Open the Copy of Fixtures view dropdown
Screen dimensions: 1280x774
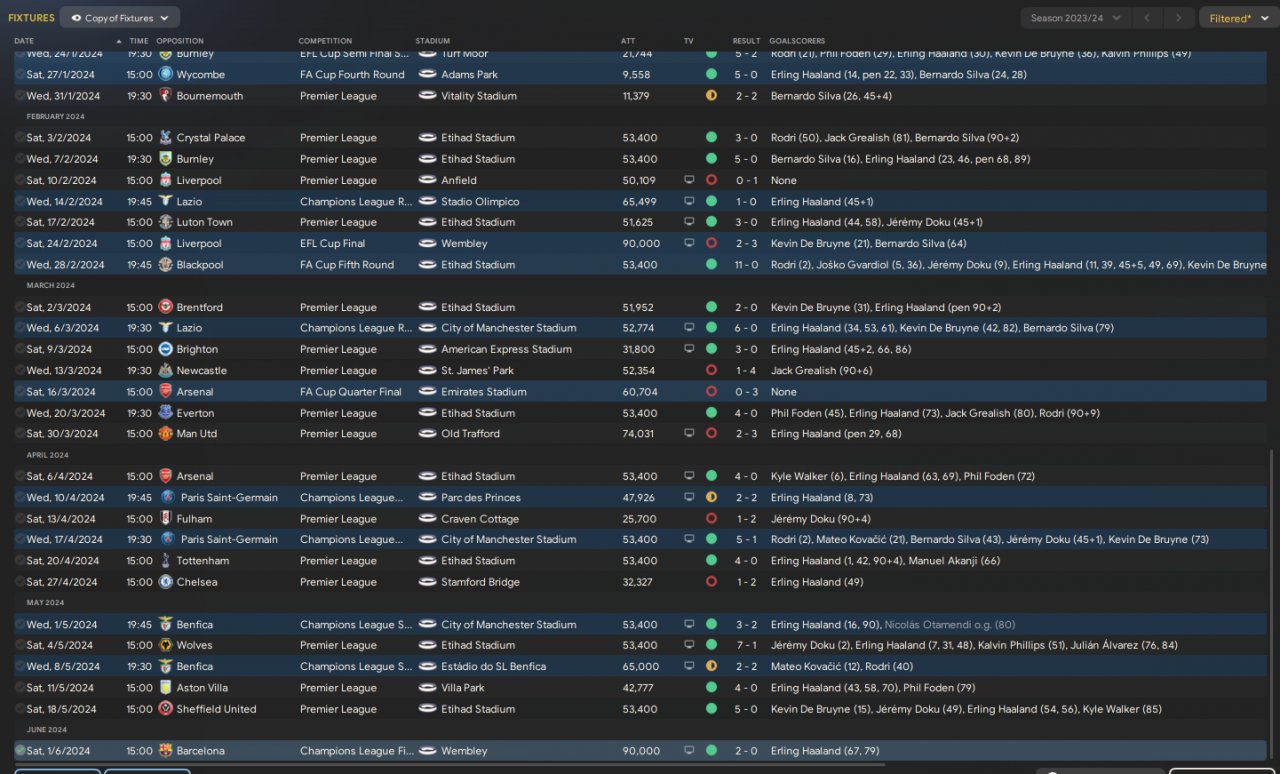click(x=120, y=18)
